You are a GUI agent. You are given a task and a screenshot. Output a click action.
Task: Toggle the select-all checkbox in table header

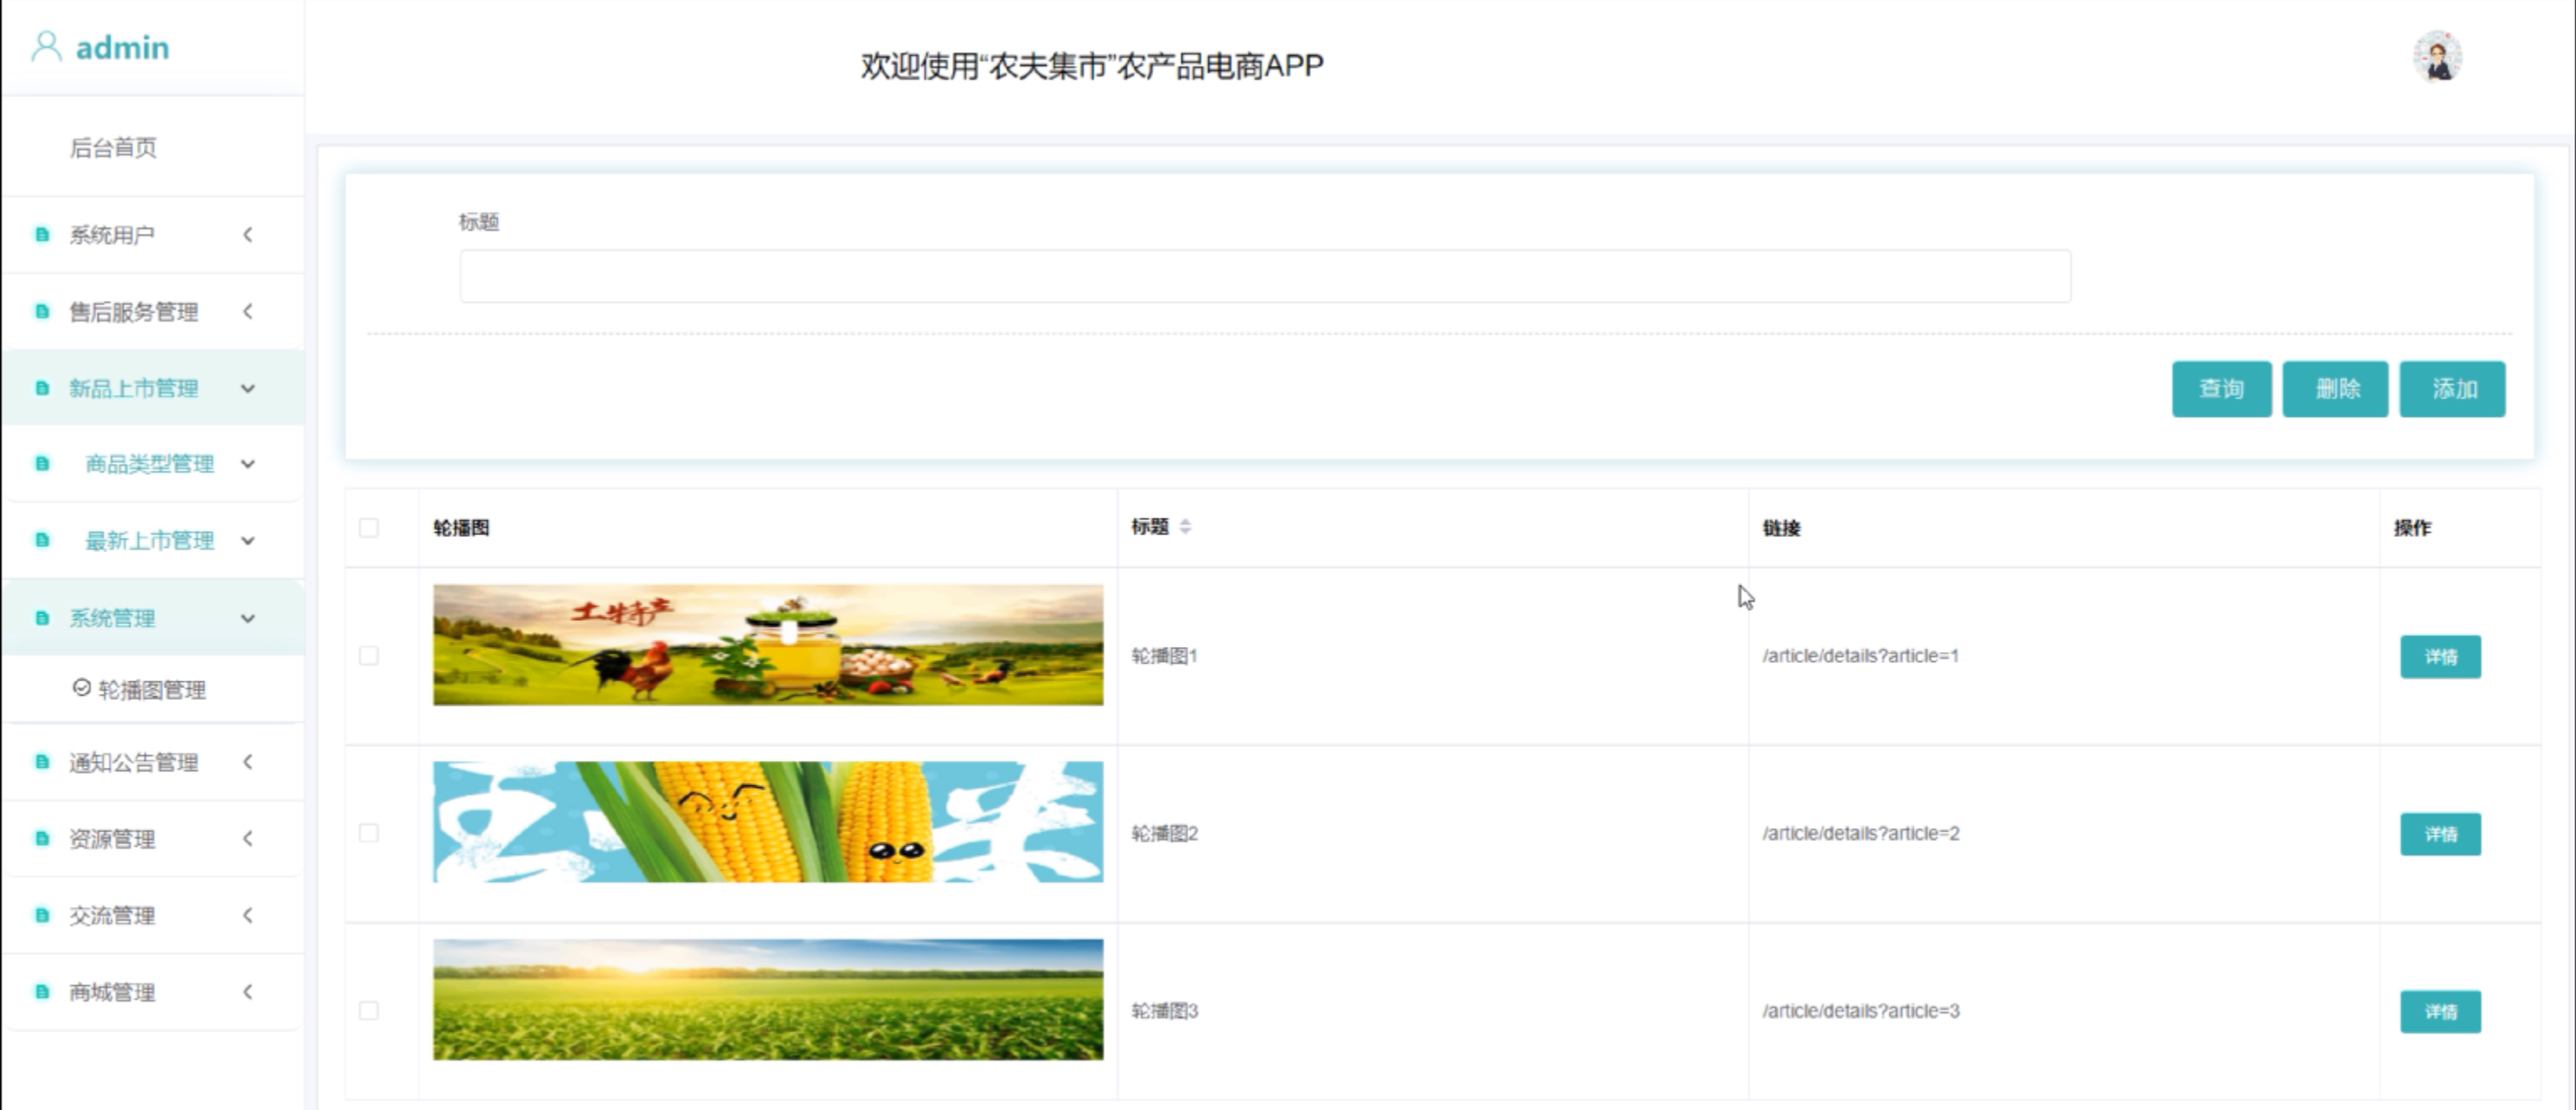[x=369, y=528]
